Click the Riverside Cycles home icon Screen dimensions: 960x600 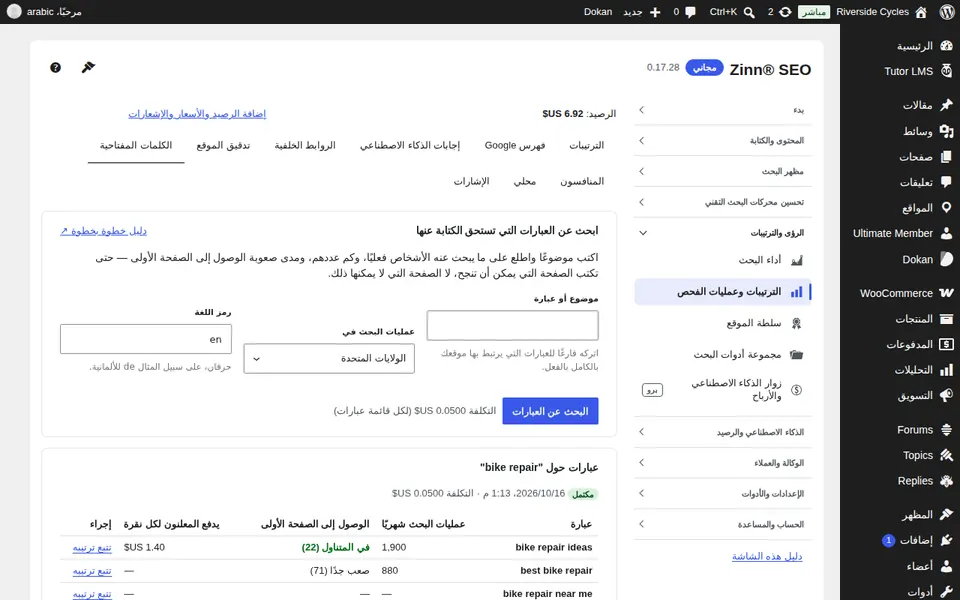[921, 12]
